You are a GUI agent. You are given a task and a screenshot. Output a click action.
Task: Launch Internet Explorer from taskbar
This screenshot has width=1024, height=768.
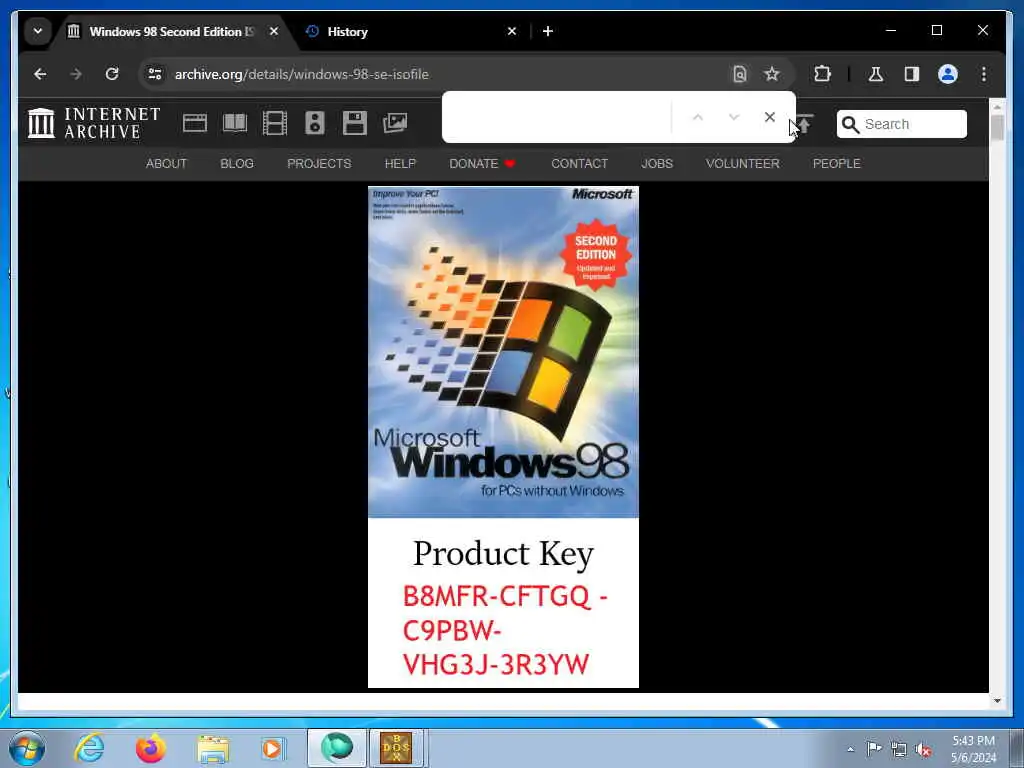(89, 748)
